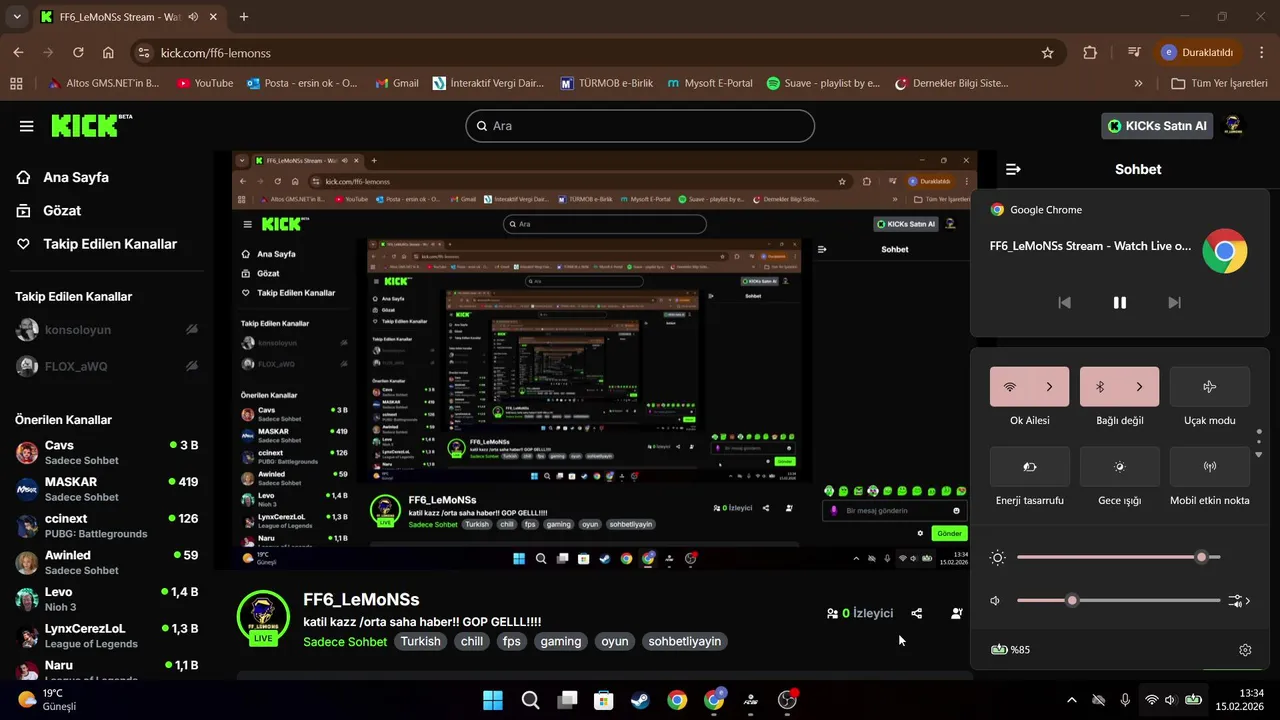Open Steam from the taskbar

point(640,700)
